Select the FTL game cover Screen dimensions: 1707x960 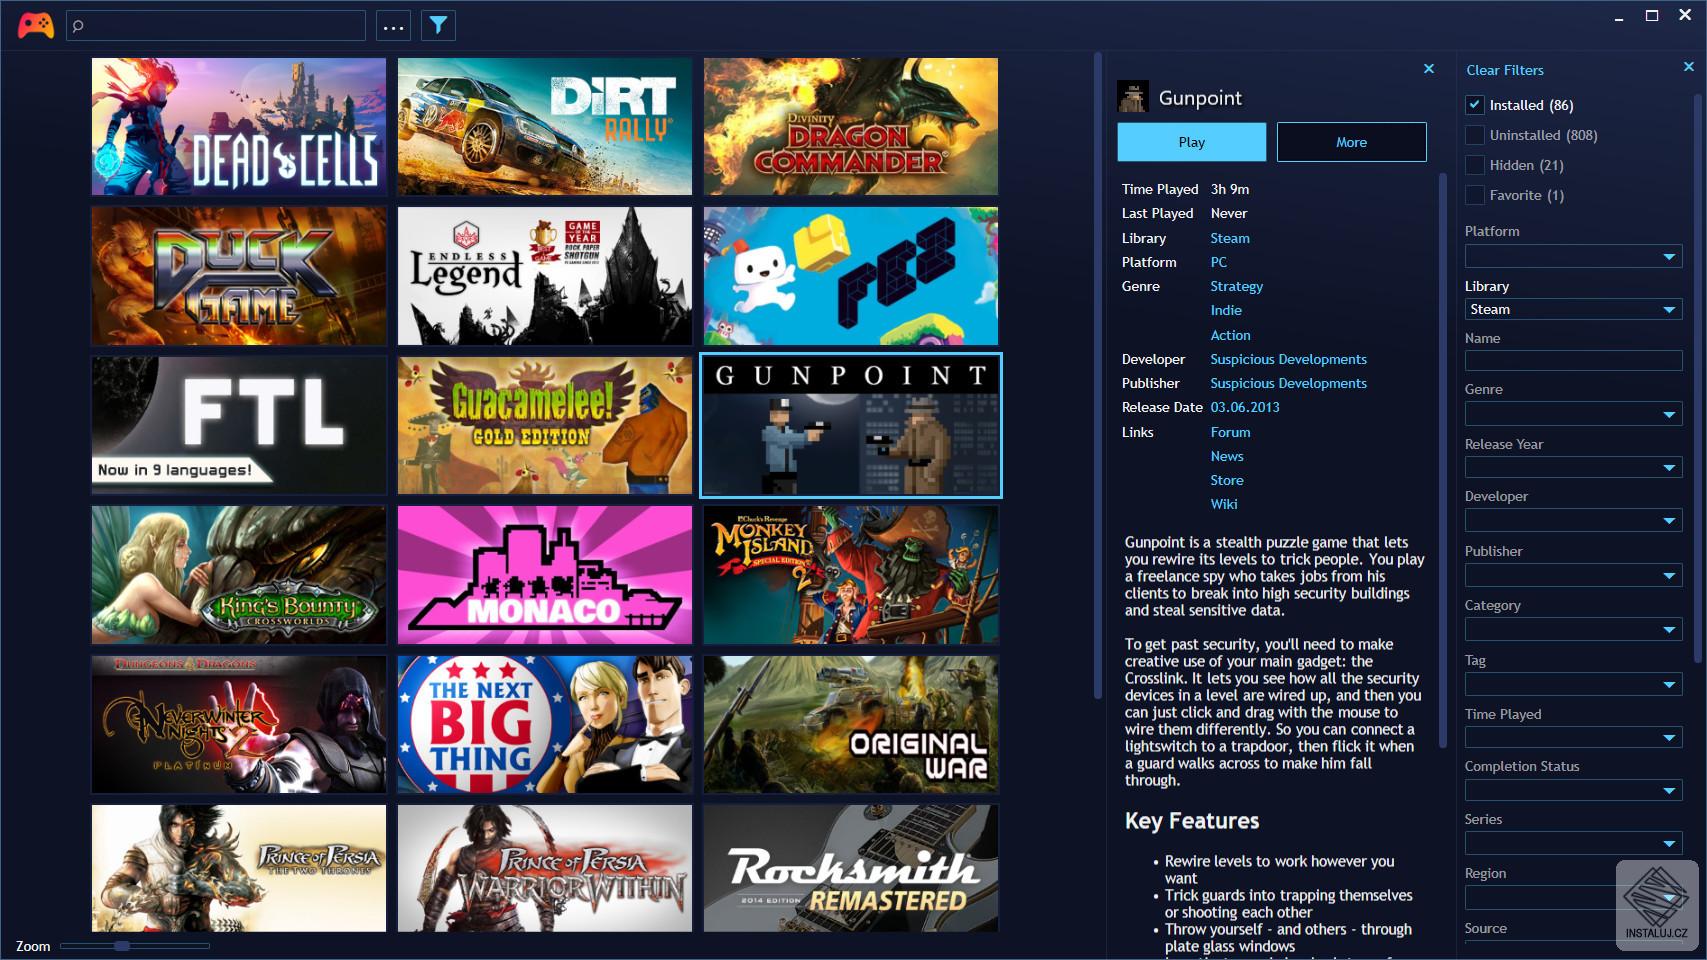click(239, 425)
